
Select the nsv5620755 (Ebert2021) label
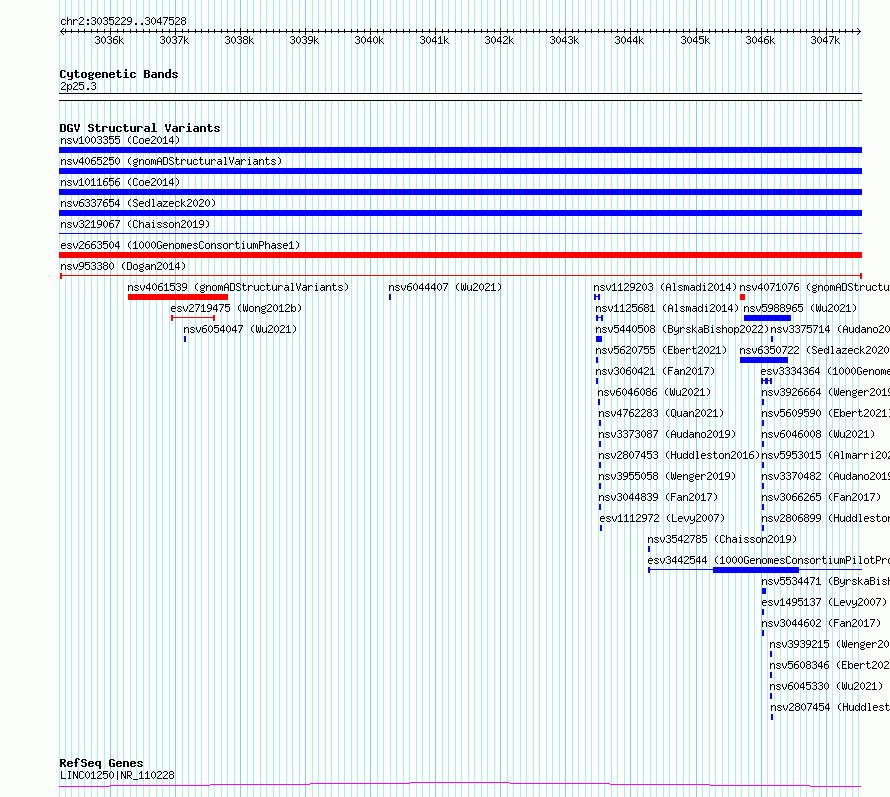pyautogui.click(x=661, y=350)
